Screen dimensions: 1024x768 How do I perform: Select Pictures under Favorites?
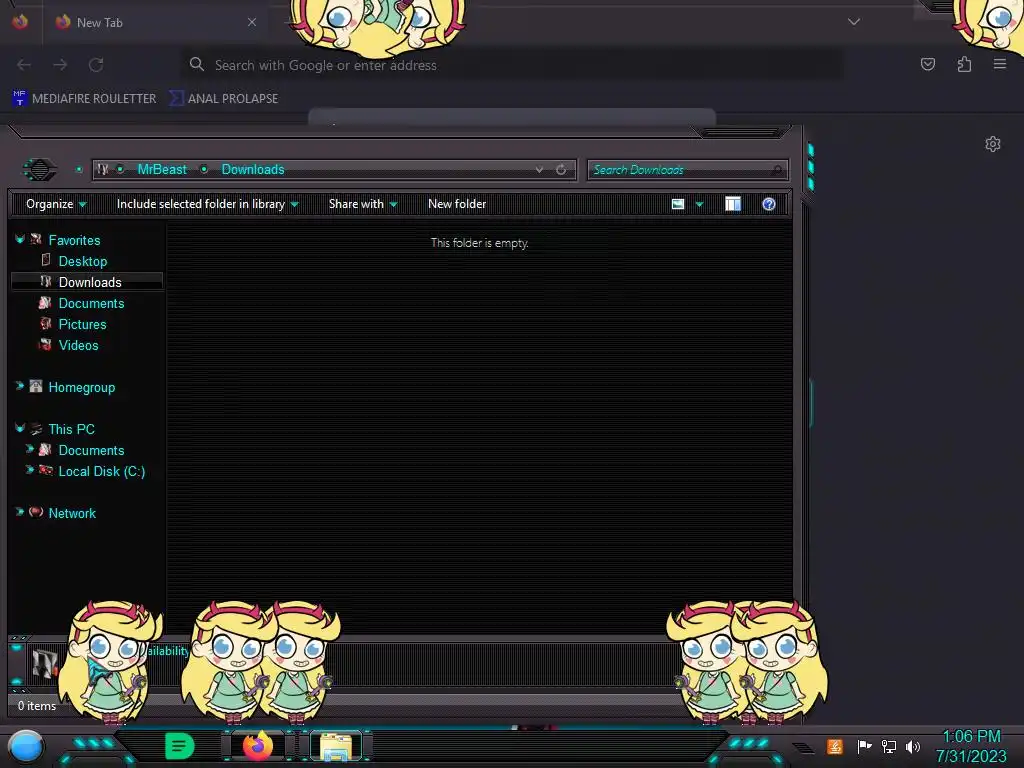coord(82,324)
